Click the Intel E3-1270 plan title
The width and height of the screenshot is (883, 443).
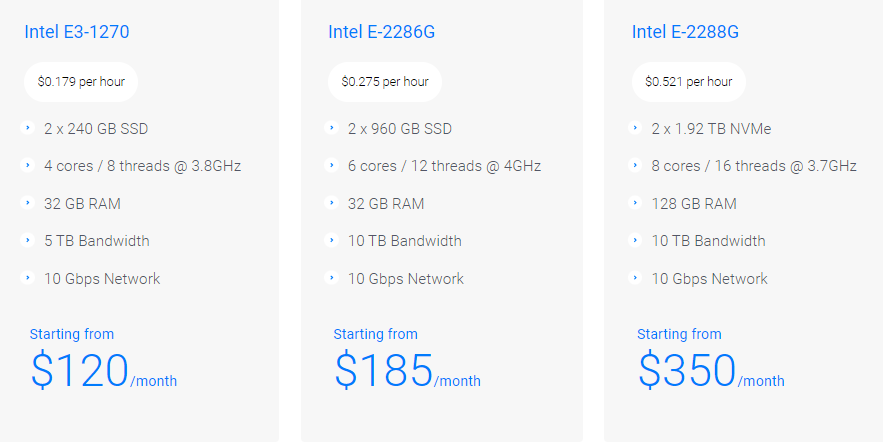coord(77,32)
